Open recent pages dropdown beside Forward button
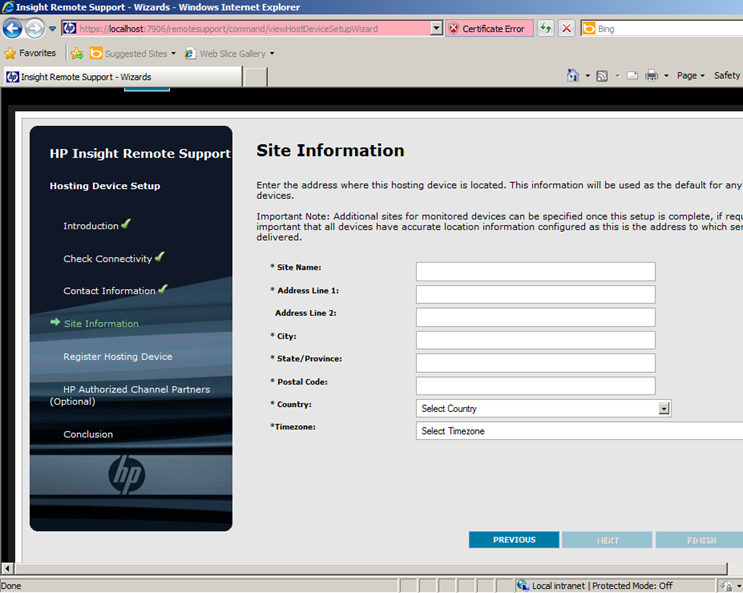 (x=52, y=29)
